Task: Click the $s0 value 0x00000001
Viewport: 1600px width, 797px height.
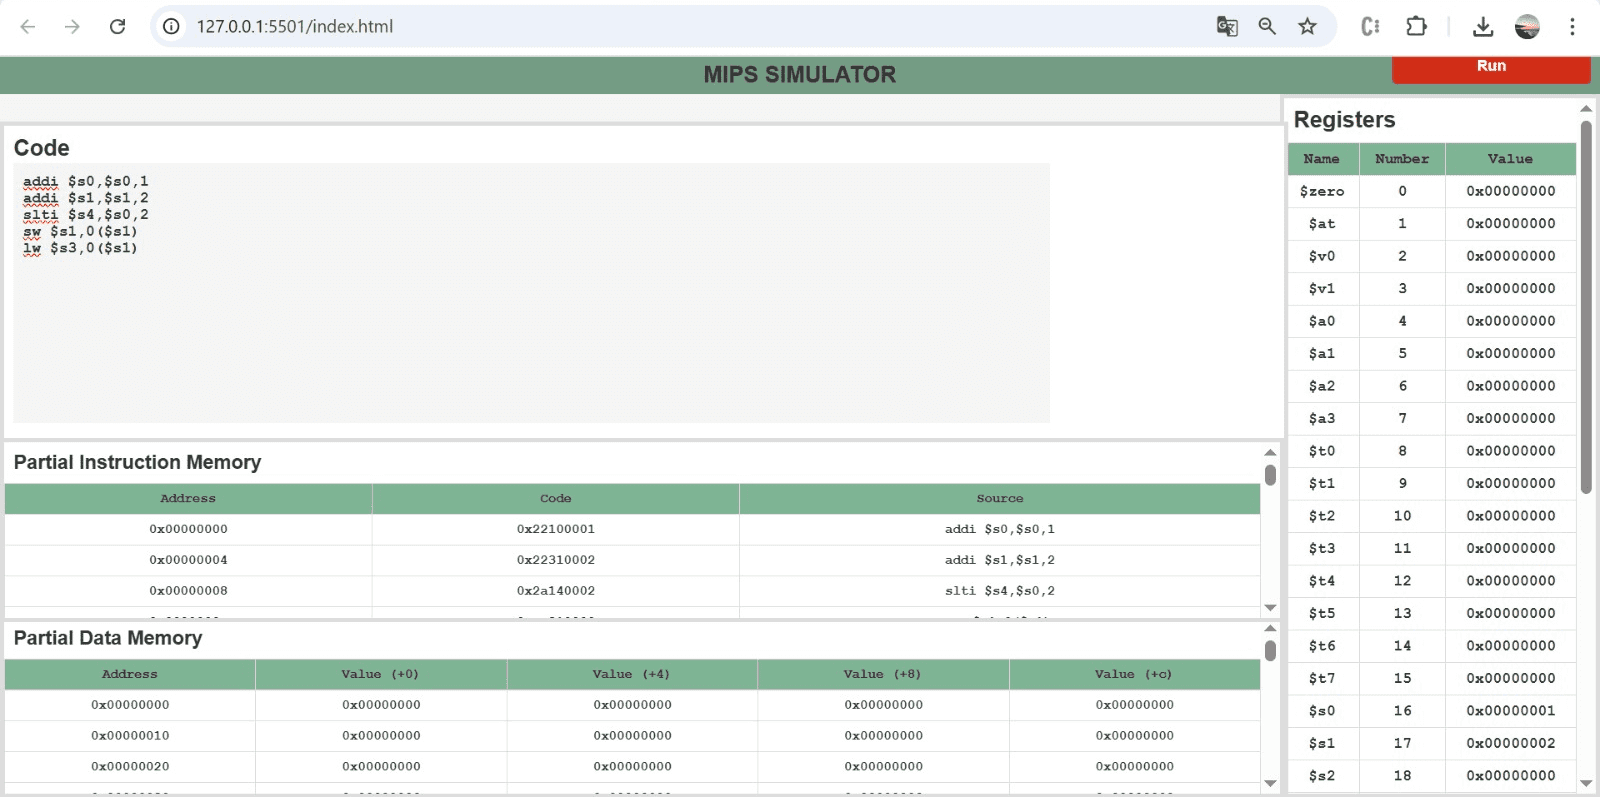Action: [x=1511, y=711]
